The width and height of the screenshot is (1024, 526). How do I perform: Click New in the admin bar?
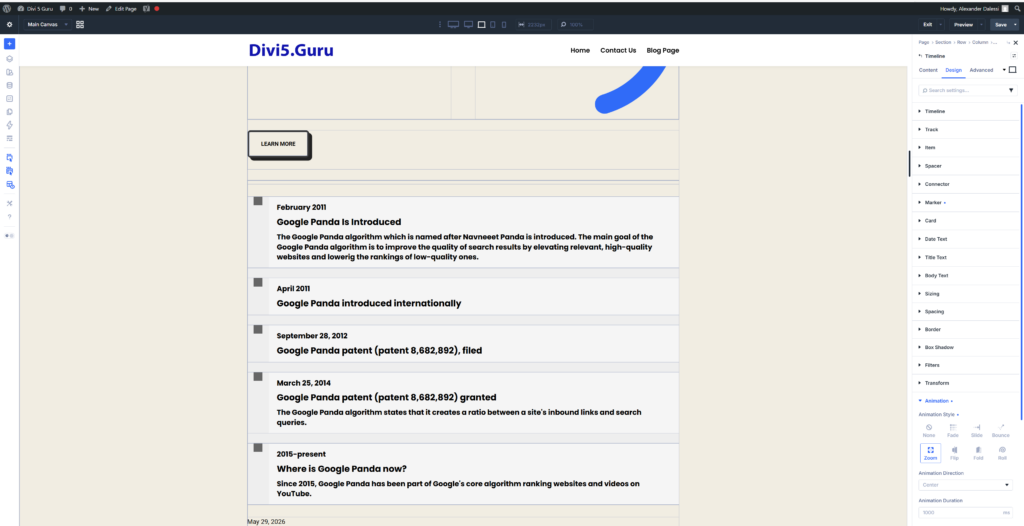click(89, 8)
